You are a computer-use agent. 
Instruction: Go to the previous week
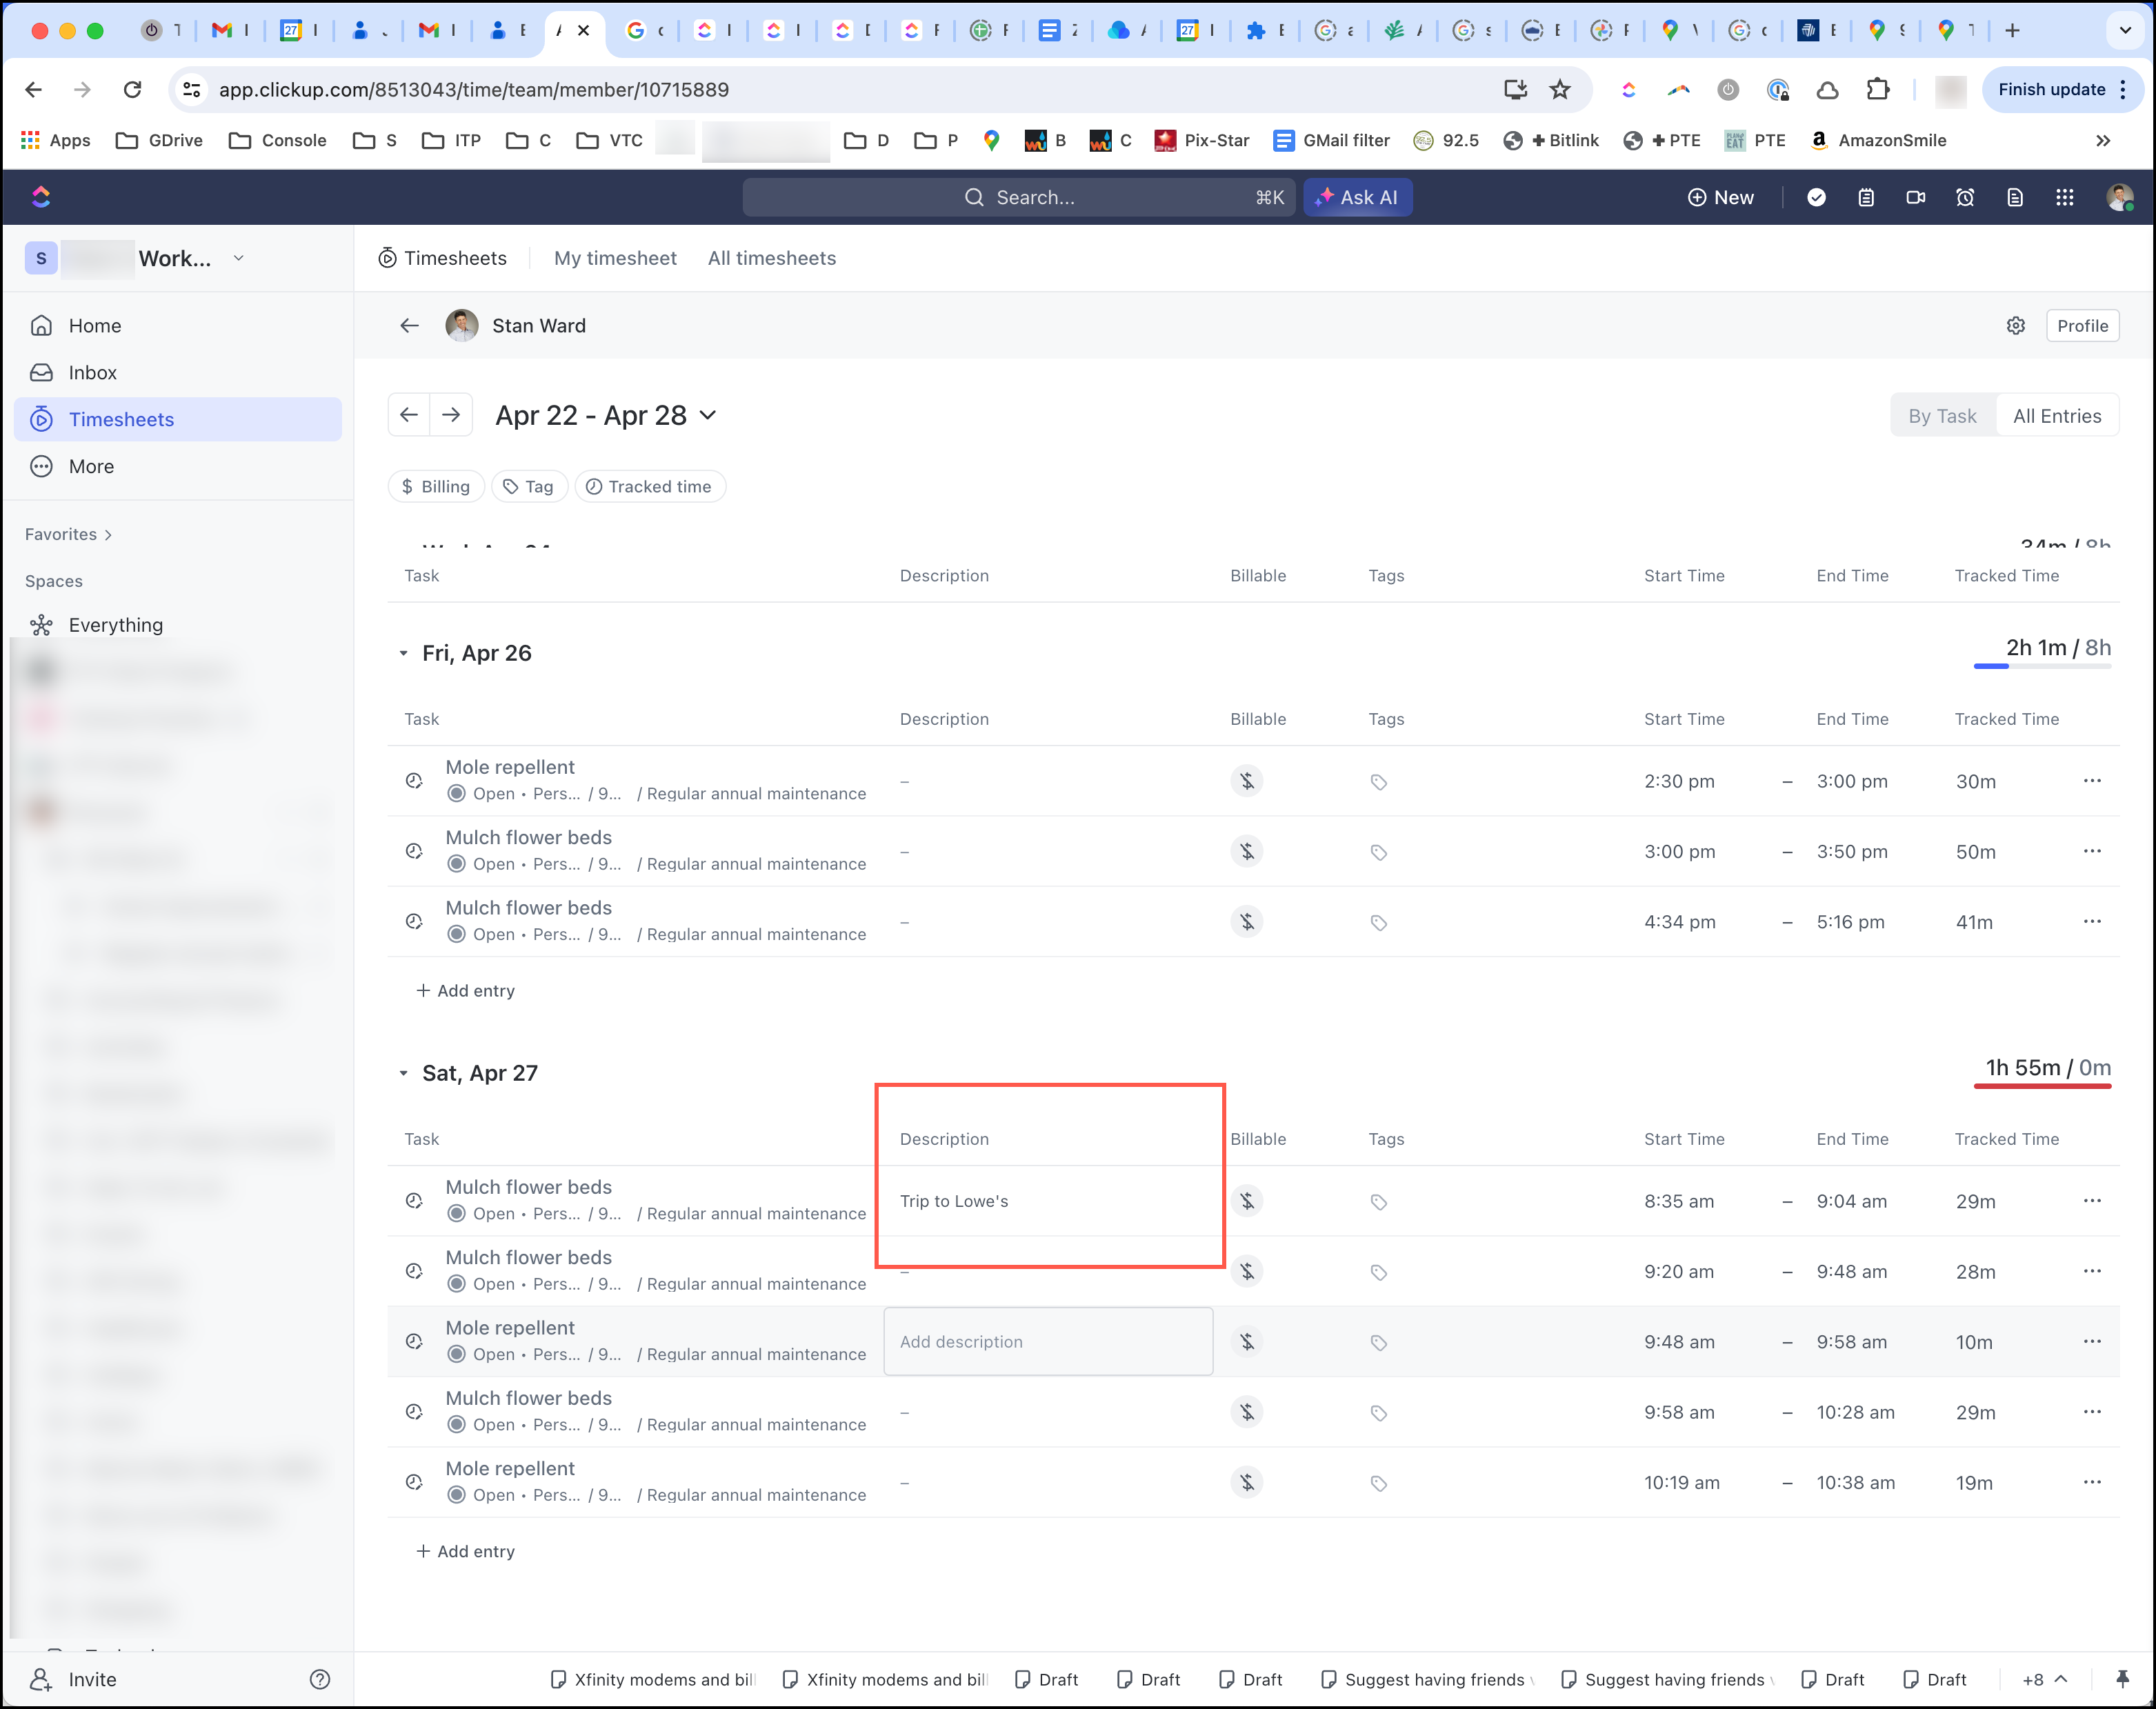tap(409, 415)
